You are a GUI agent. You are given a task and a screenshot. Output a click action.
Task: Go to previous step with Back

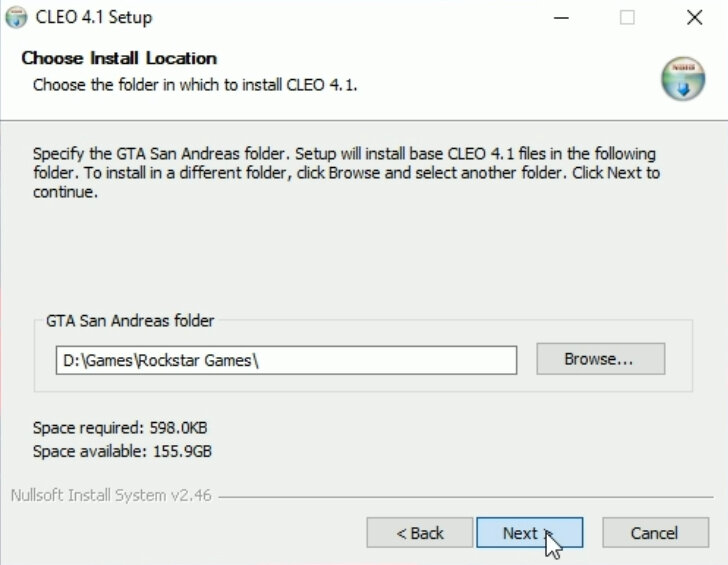(420, 533)
